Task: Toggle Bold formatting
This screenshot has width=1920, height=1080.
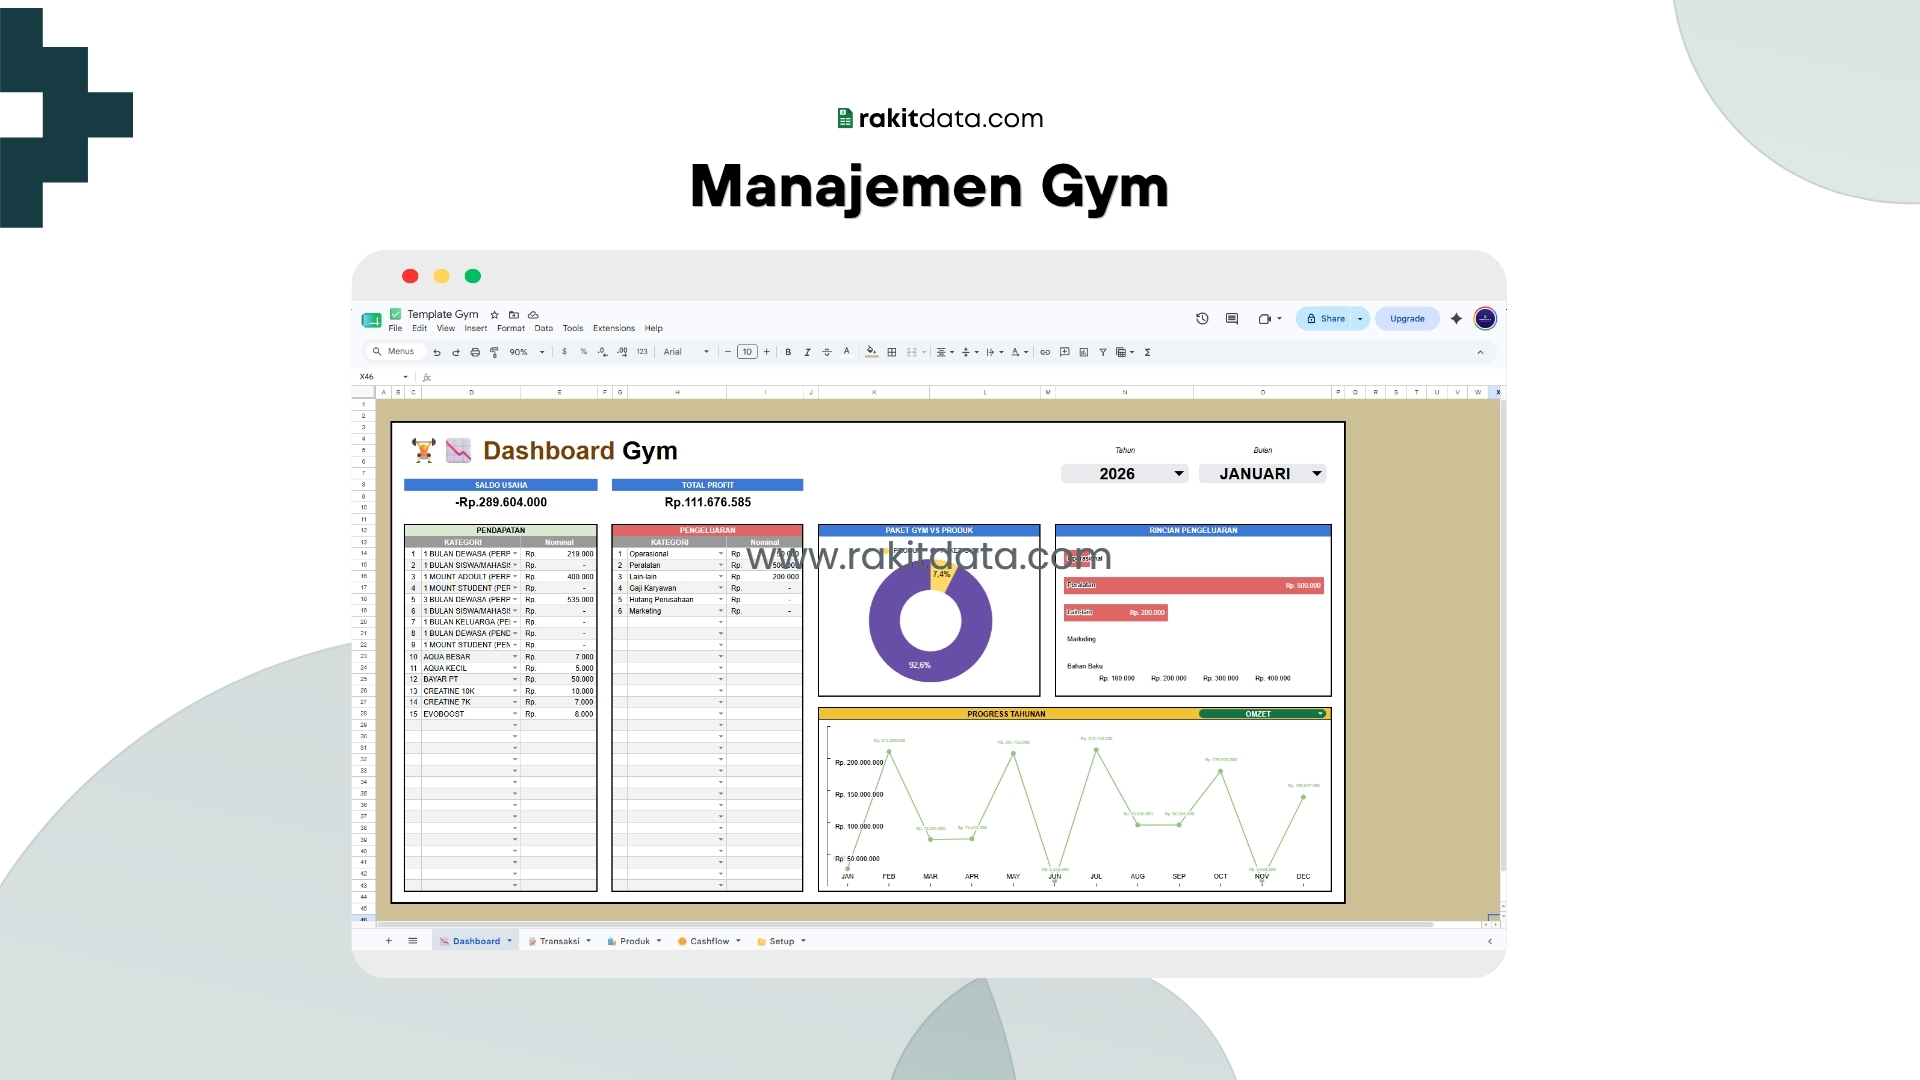Action: (788, 352)
